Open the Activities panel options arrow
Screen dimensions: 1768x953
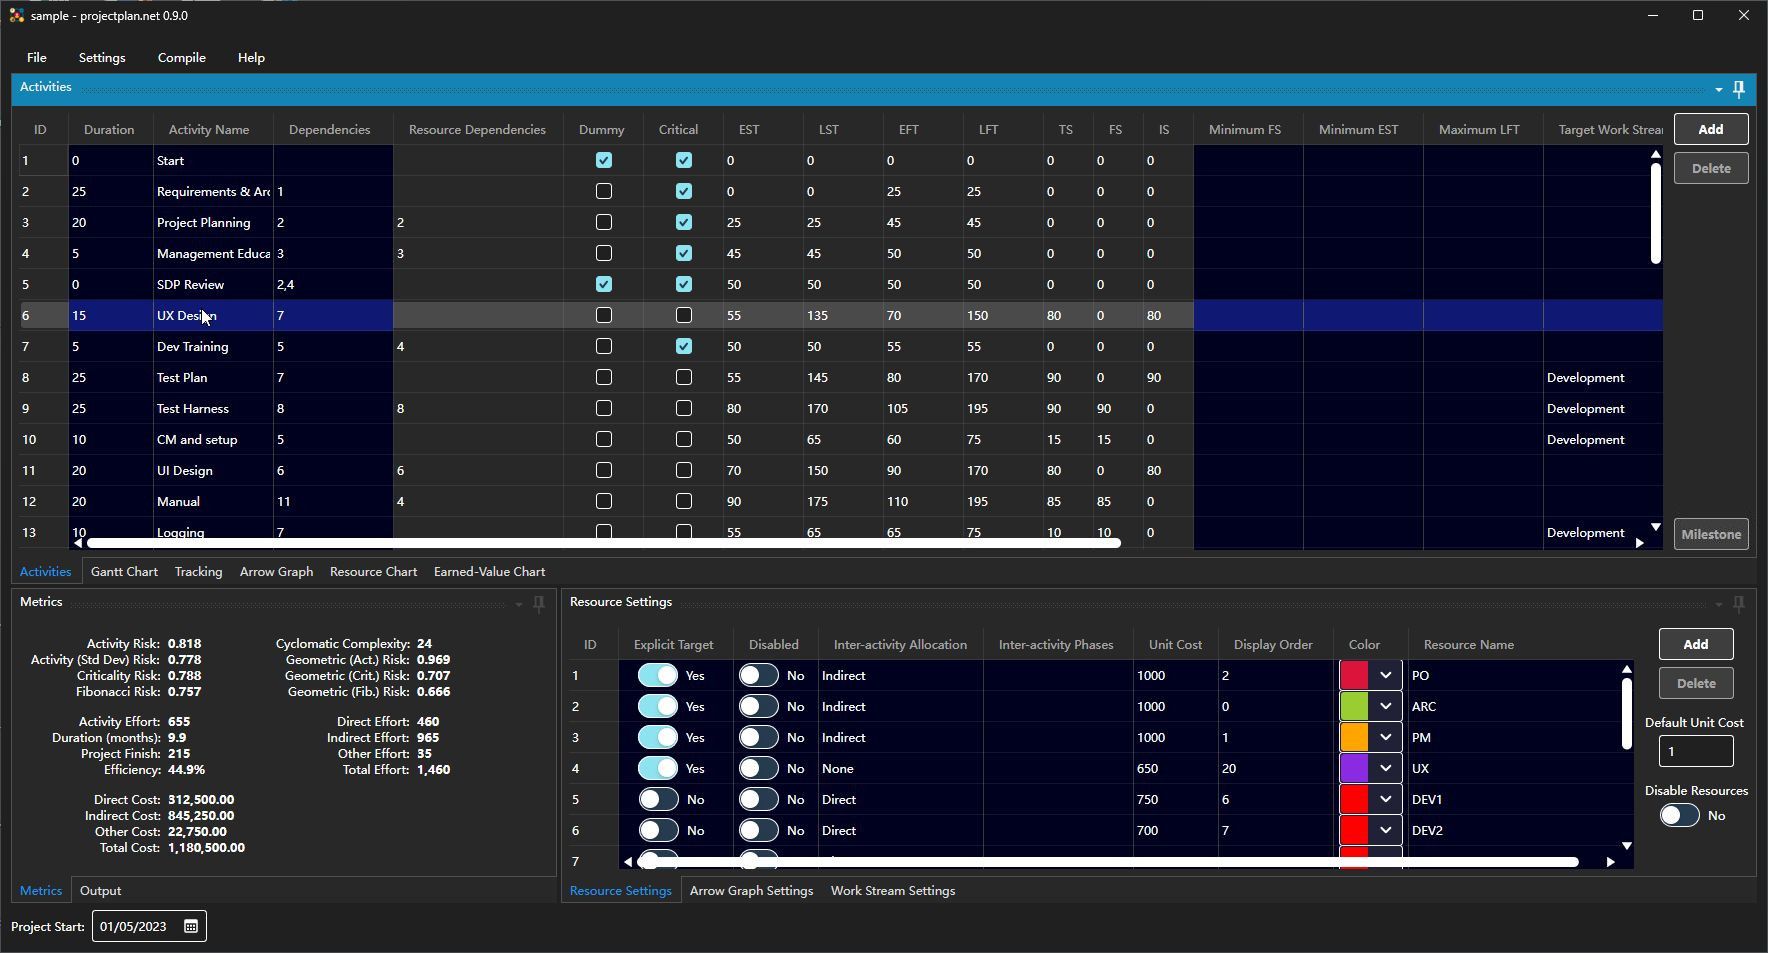(1719, 90)
